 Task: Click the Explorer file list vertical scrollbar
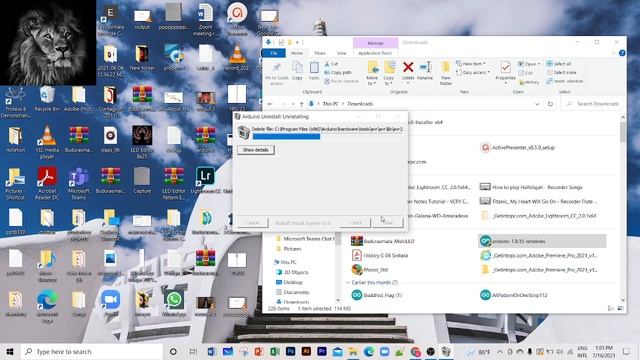(622, 208)
